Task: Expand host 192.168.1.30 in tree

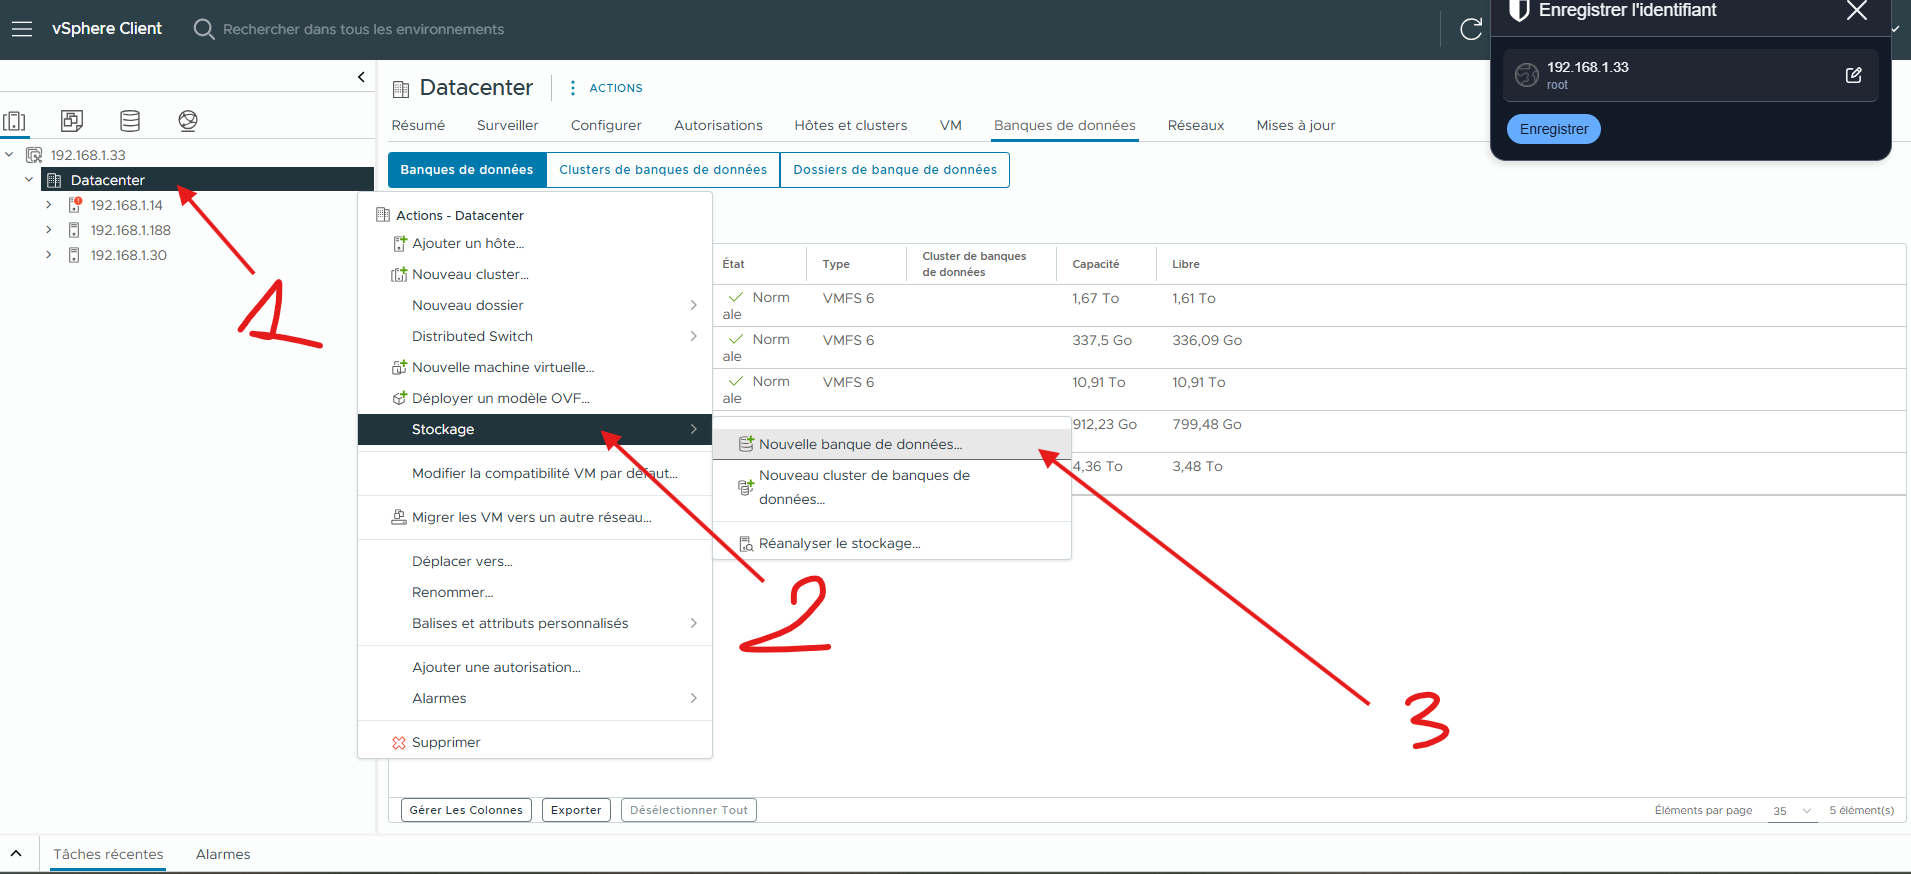Action: (x=48, y=255)
